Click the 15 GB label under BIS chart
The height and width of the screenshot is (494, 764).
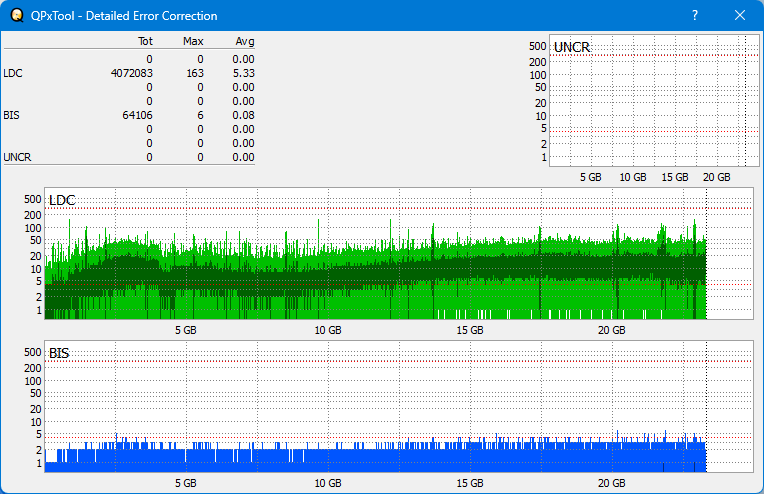[470, 483]
